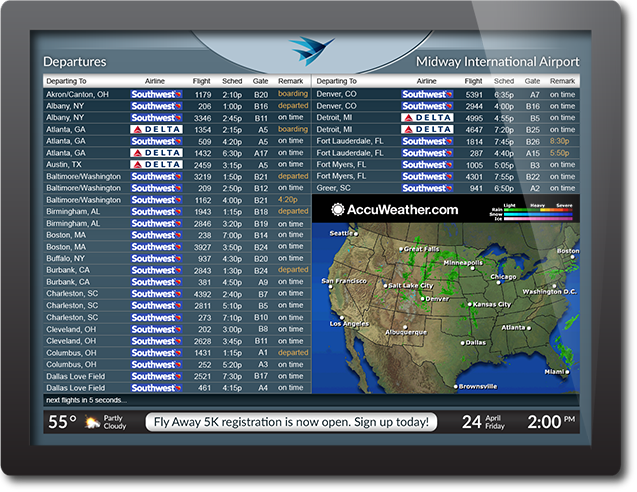Click gate B14 on Boston flight 238
This screenshot has height=492, width=637.
(261, 235)
